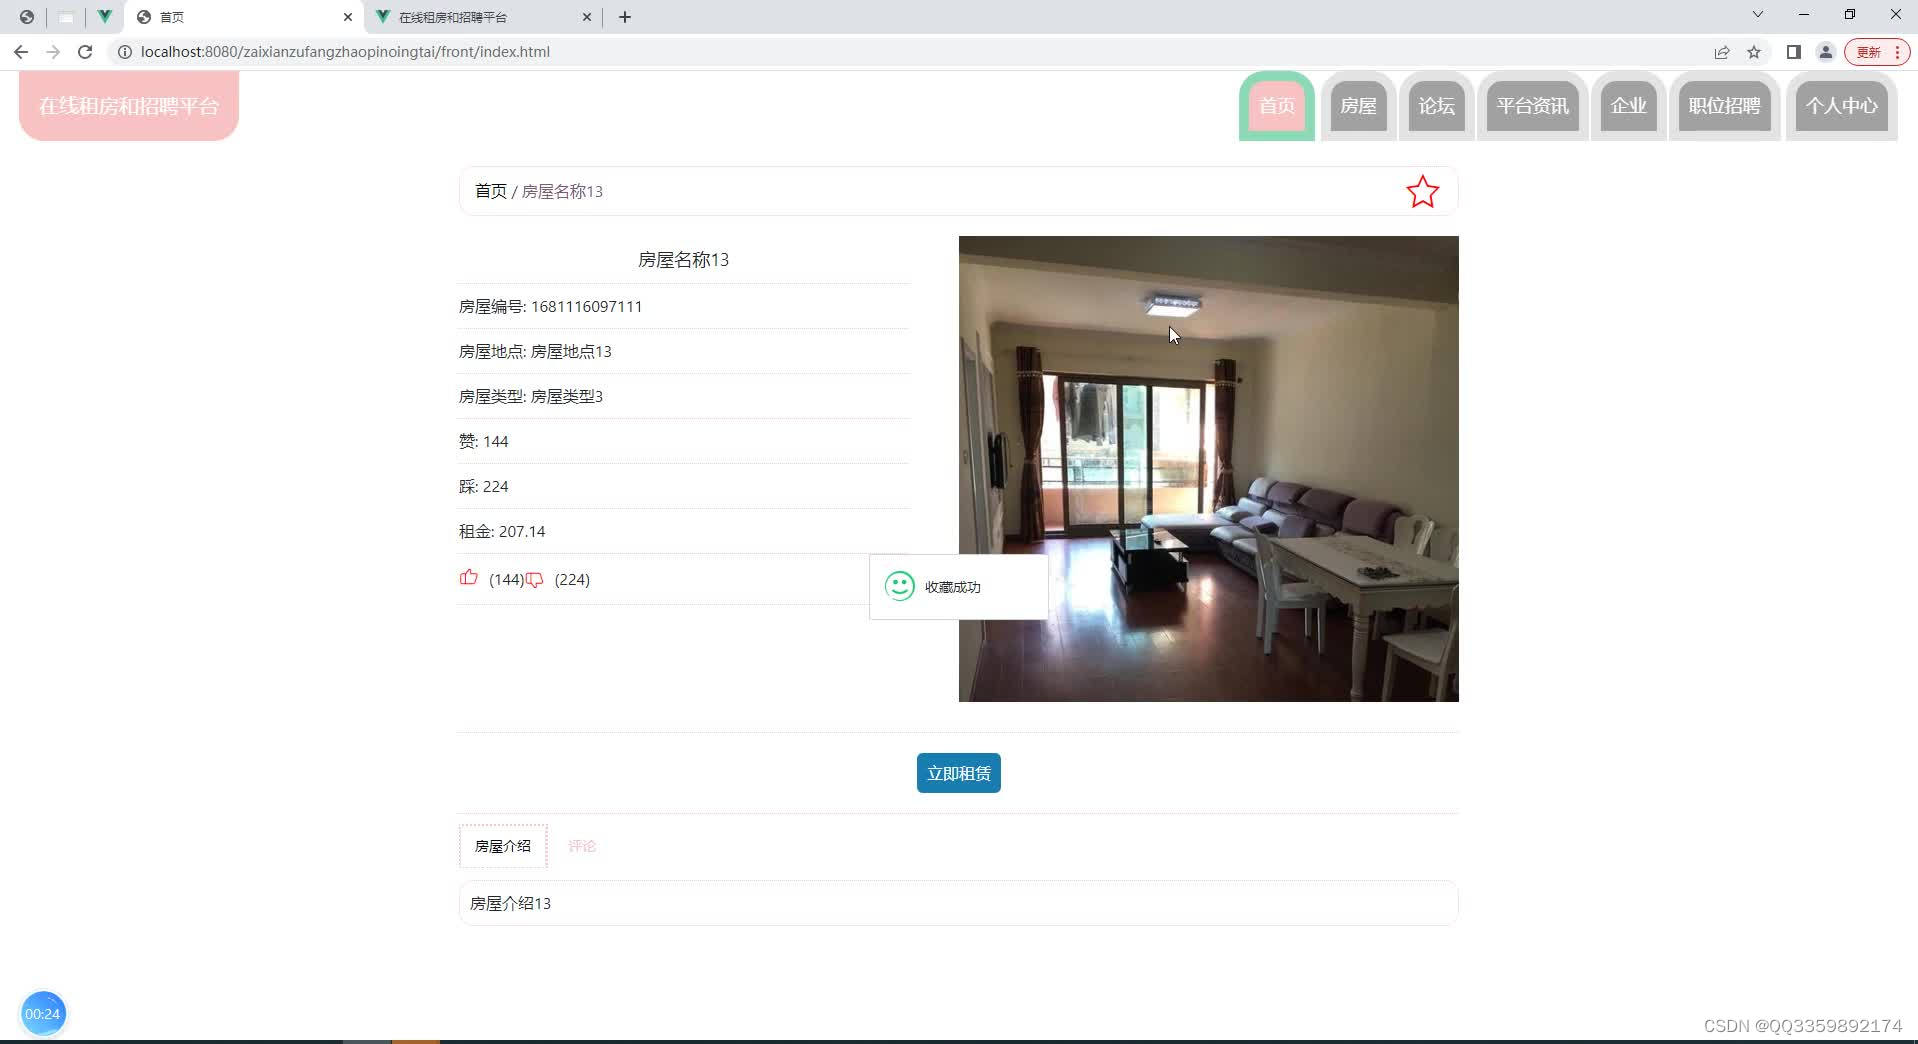
Task: Switch to the 评论 tab
Action: [582, 846]
